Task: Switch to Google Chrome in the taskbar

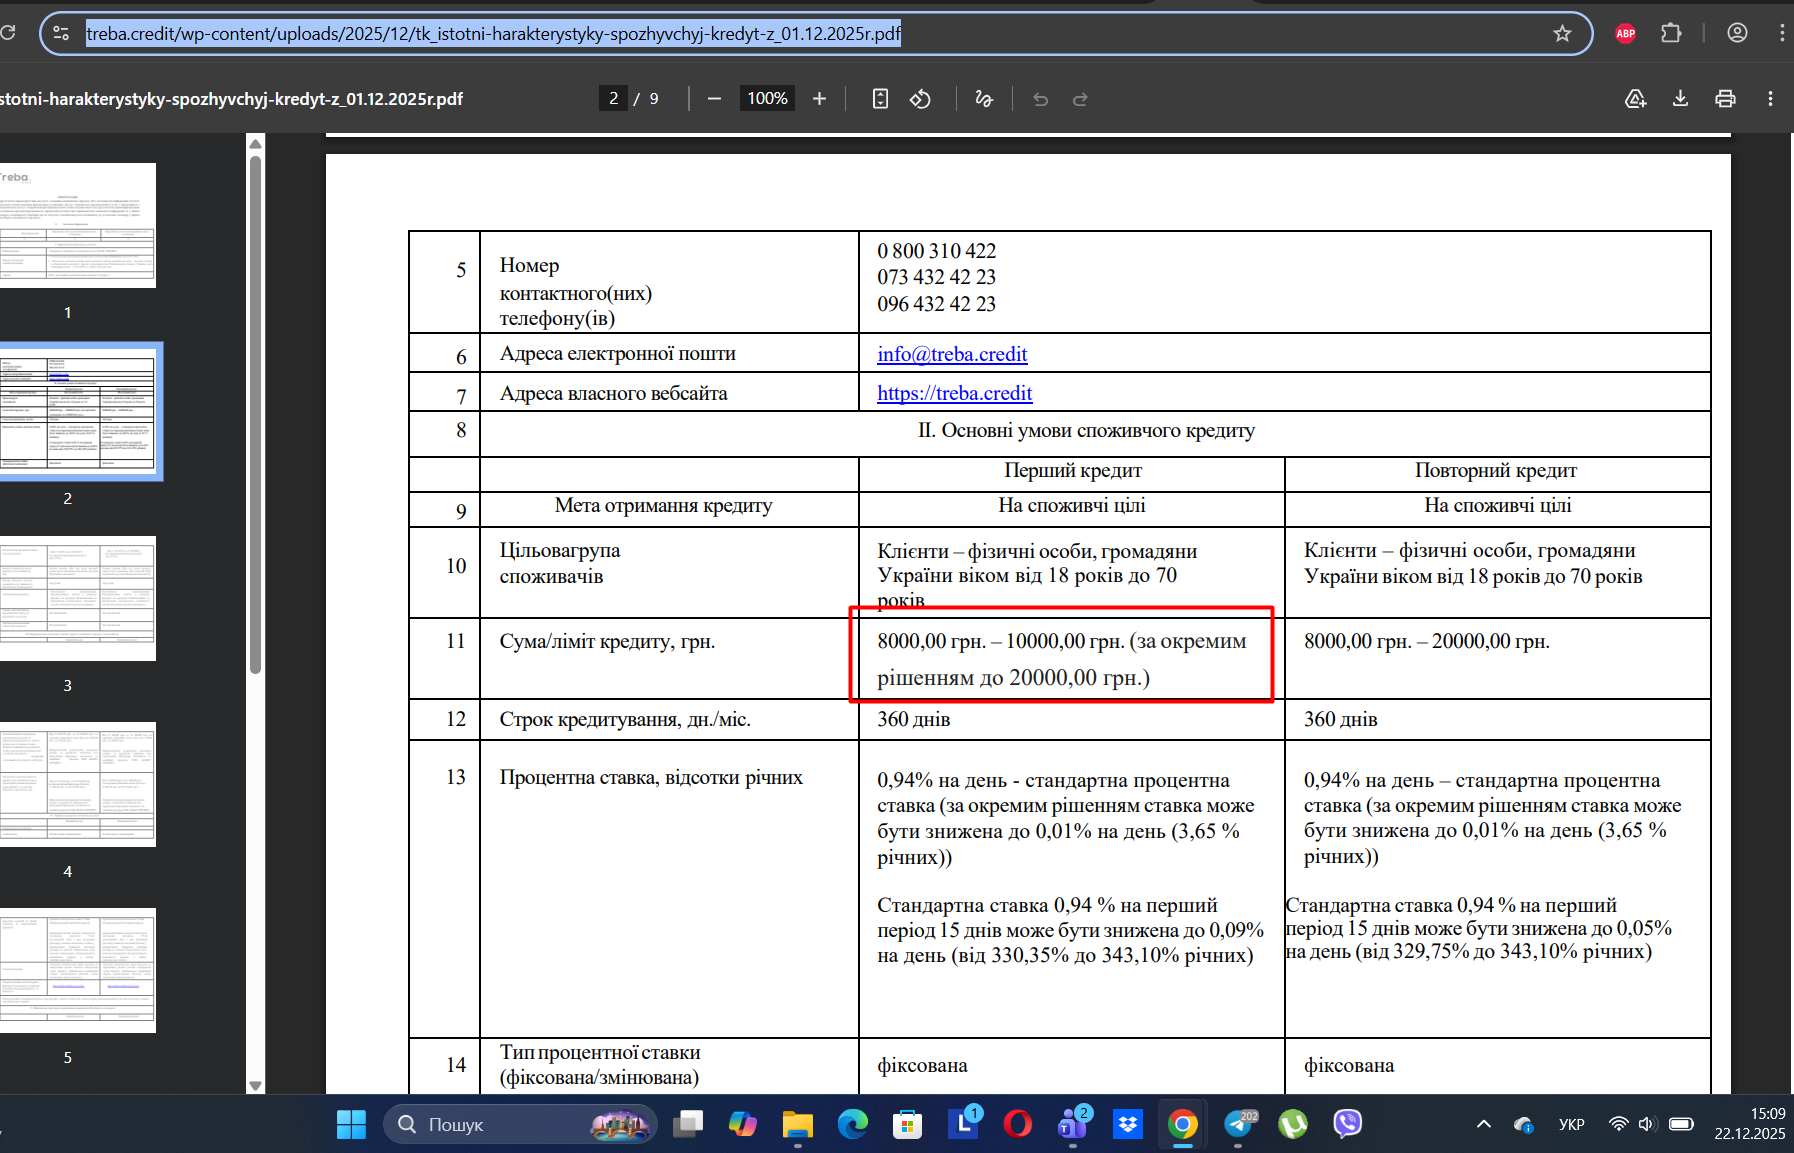Action: (x=1183, y=1124)
